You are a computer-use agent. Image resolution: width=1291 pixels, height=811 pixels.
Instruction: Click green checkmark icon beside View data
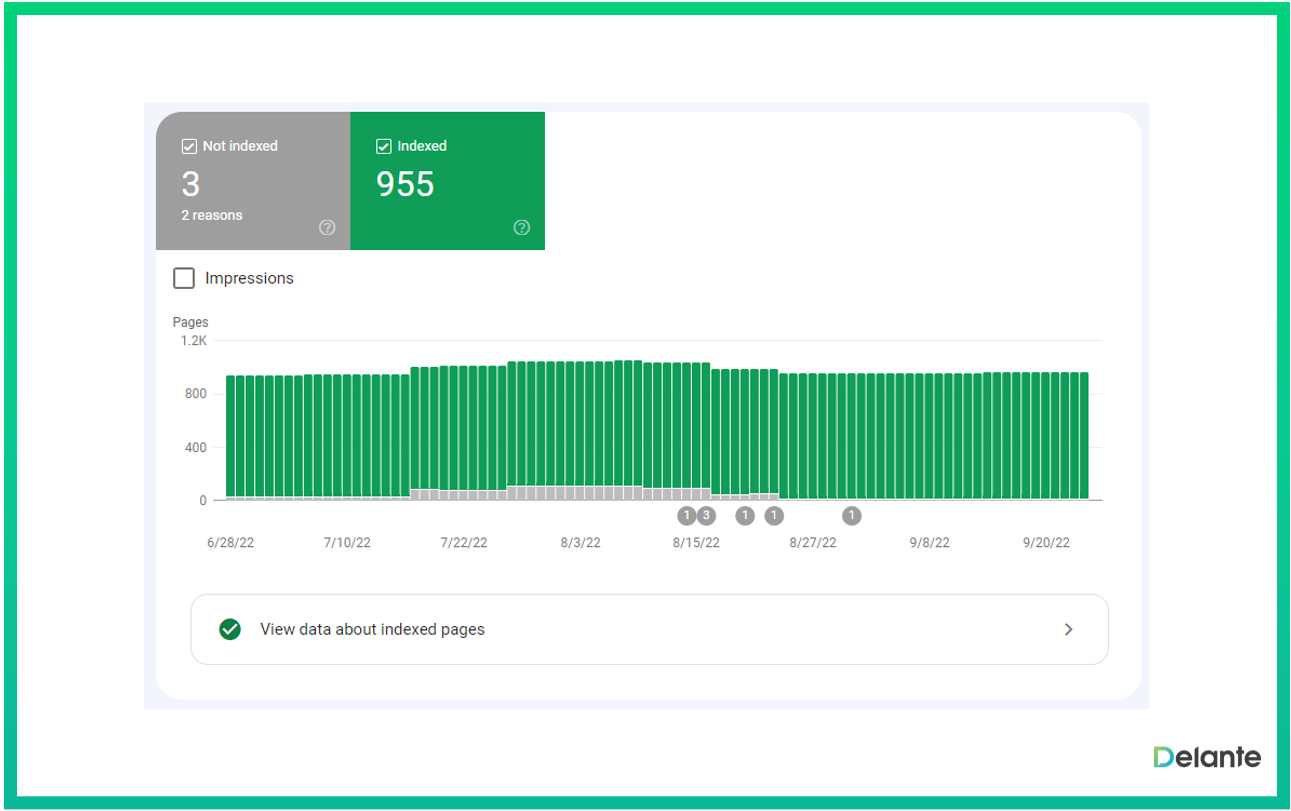click(230, 629)
